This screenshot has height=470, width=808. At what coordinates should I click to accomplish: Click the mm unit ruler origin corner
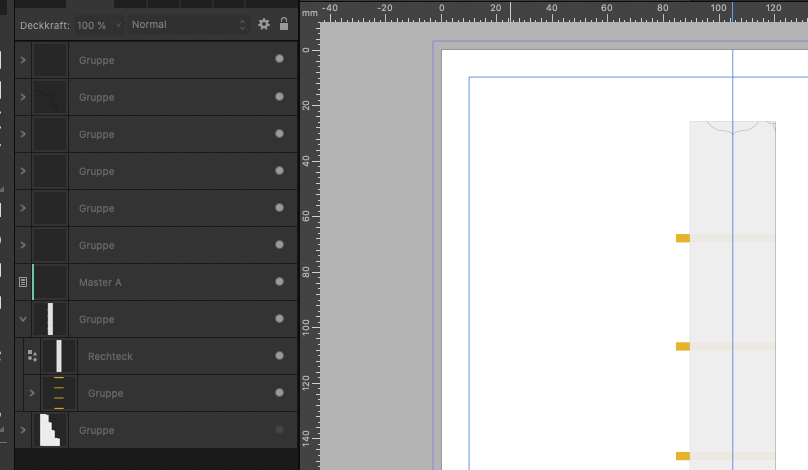310,12
